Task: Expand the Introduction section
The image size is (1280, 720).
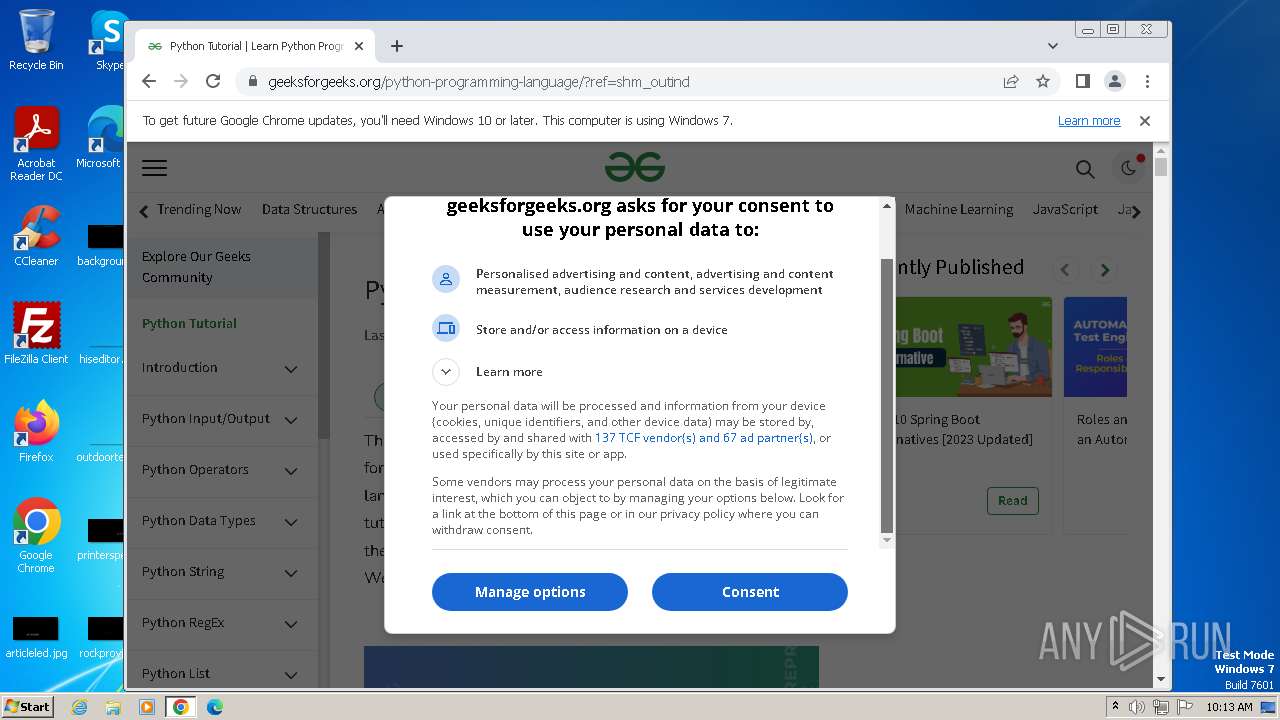Action: coord(291,369)
